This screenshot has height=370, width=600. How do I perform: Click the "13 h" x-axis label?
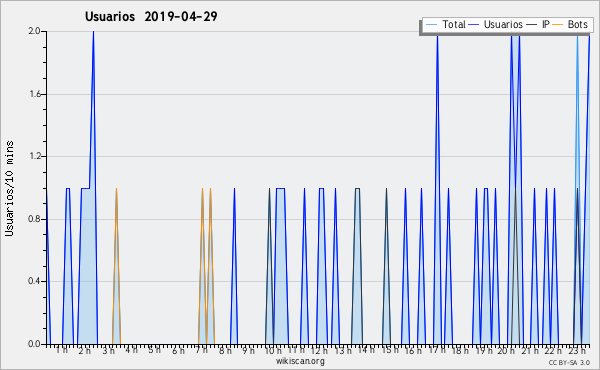(x=343, y=350)
